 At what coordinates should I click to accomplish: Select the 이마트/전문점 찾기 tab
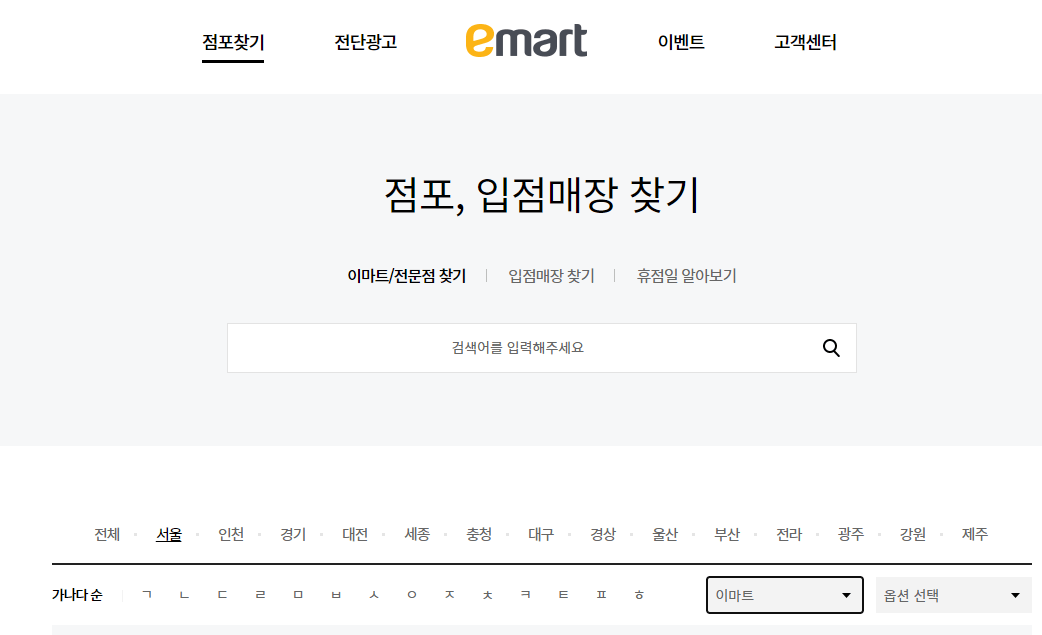click(x=406, y=276)
